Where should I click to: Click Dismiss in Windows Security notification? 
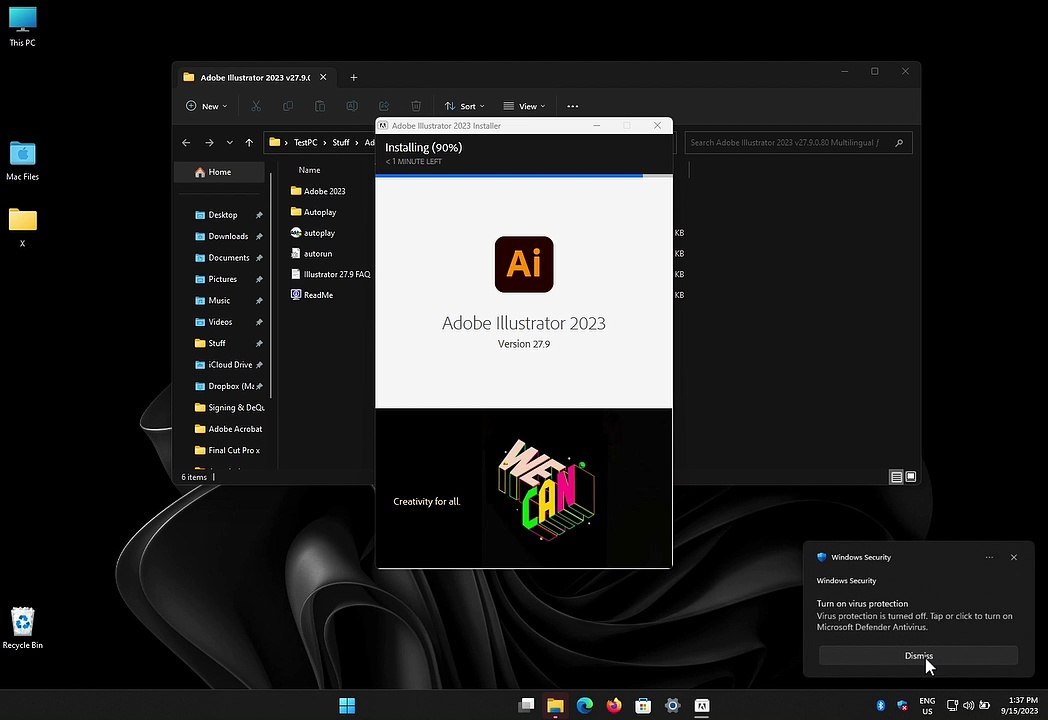point(918,655)
